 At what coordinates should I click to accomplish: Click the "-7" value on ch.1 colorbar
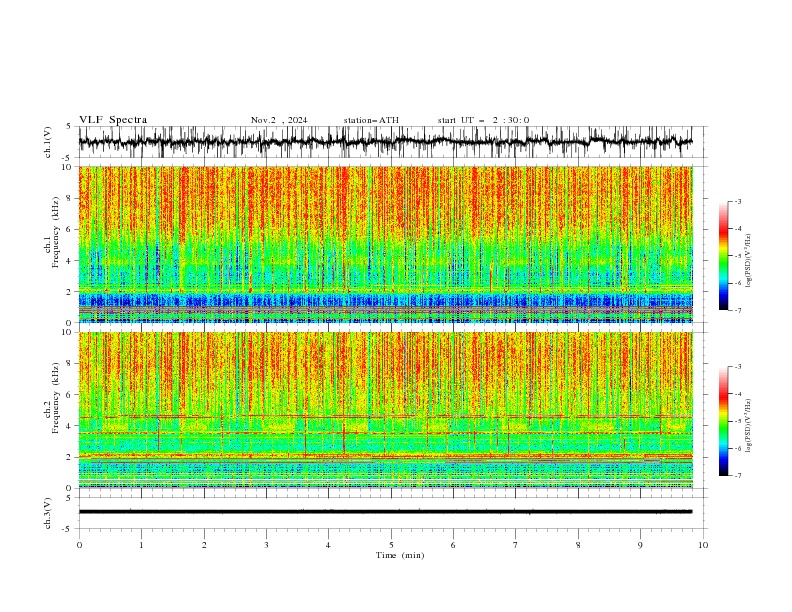click(x=738, y=310)
